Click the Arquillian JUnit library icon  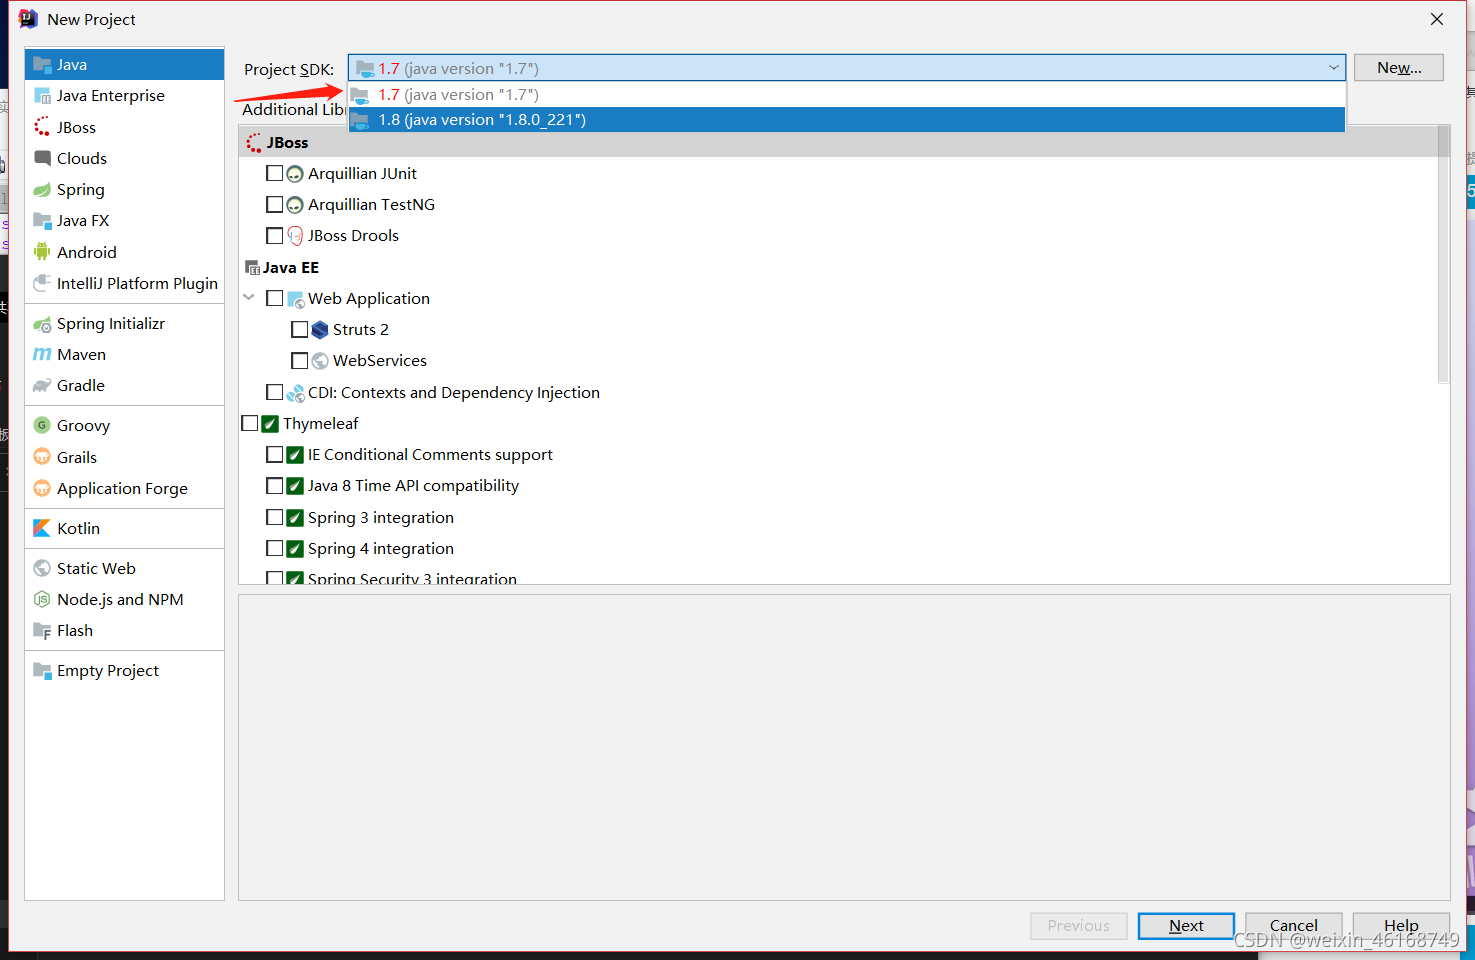click(x=295, y=174)
